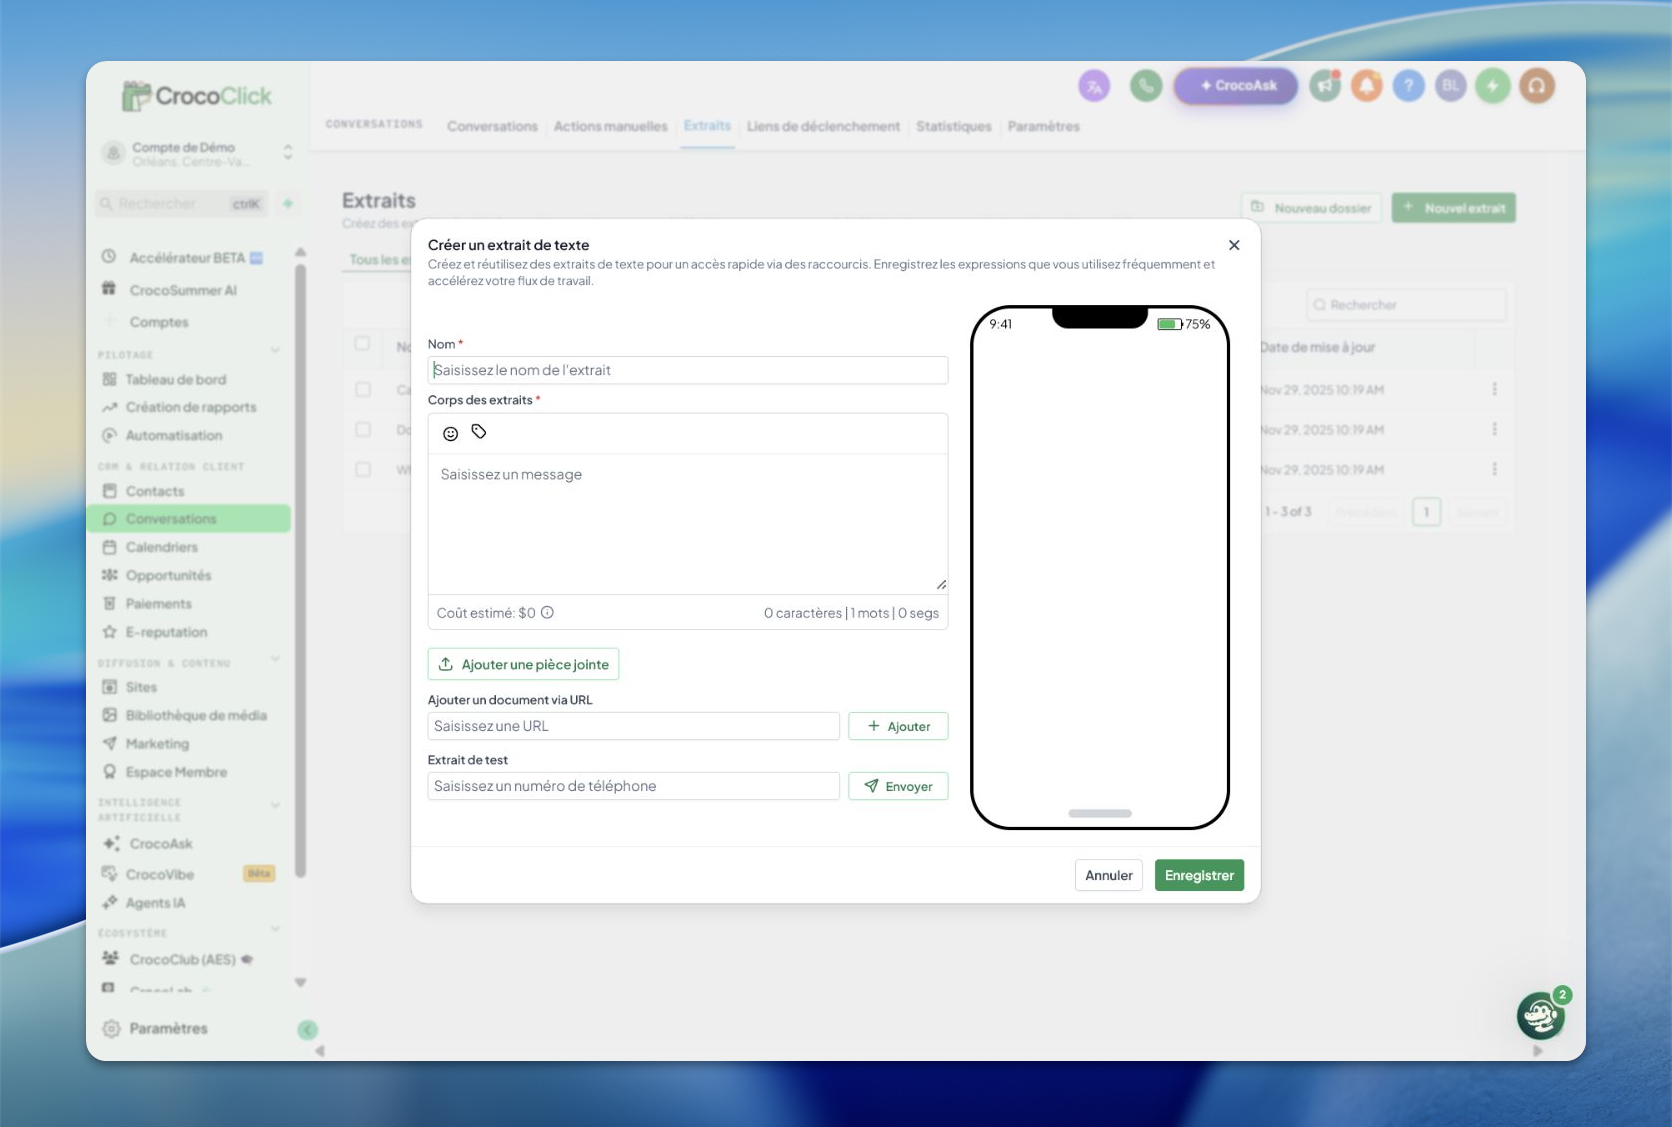The height and width of the screenshot is (1127, 1672).
Task: Click the info icon beside Coût estimé
Action: (547, 613)
